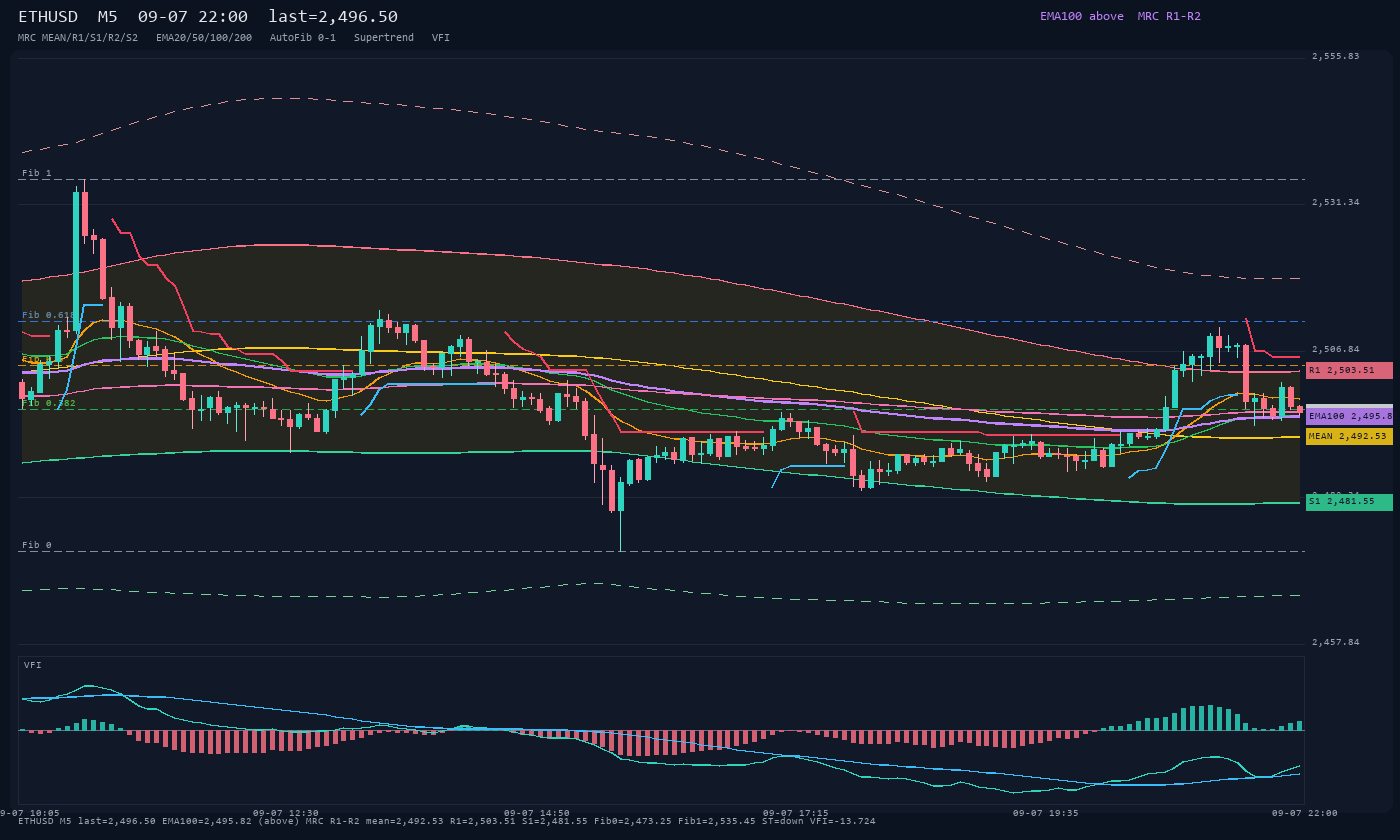The width and height of the screenshot is (1400, 840).
Task: Click the green S1 2,481.55 price tag
Action: (1349, 502)
